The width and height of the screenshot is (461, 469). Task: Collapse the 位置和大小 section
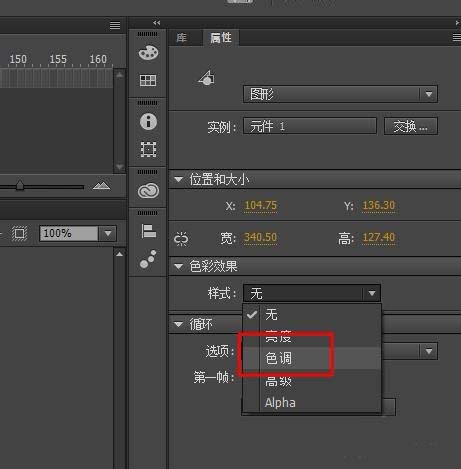(x=179, y=180)
